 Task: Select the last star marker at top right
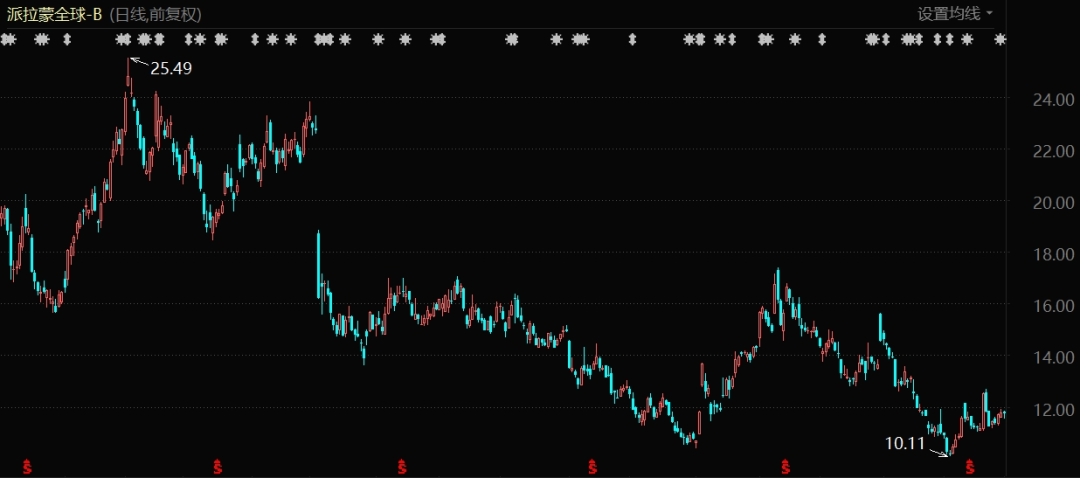click(x=1001, y=40)
